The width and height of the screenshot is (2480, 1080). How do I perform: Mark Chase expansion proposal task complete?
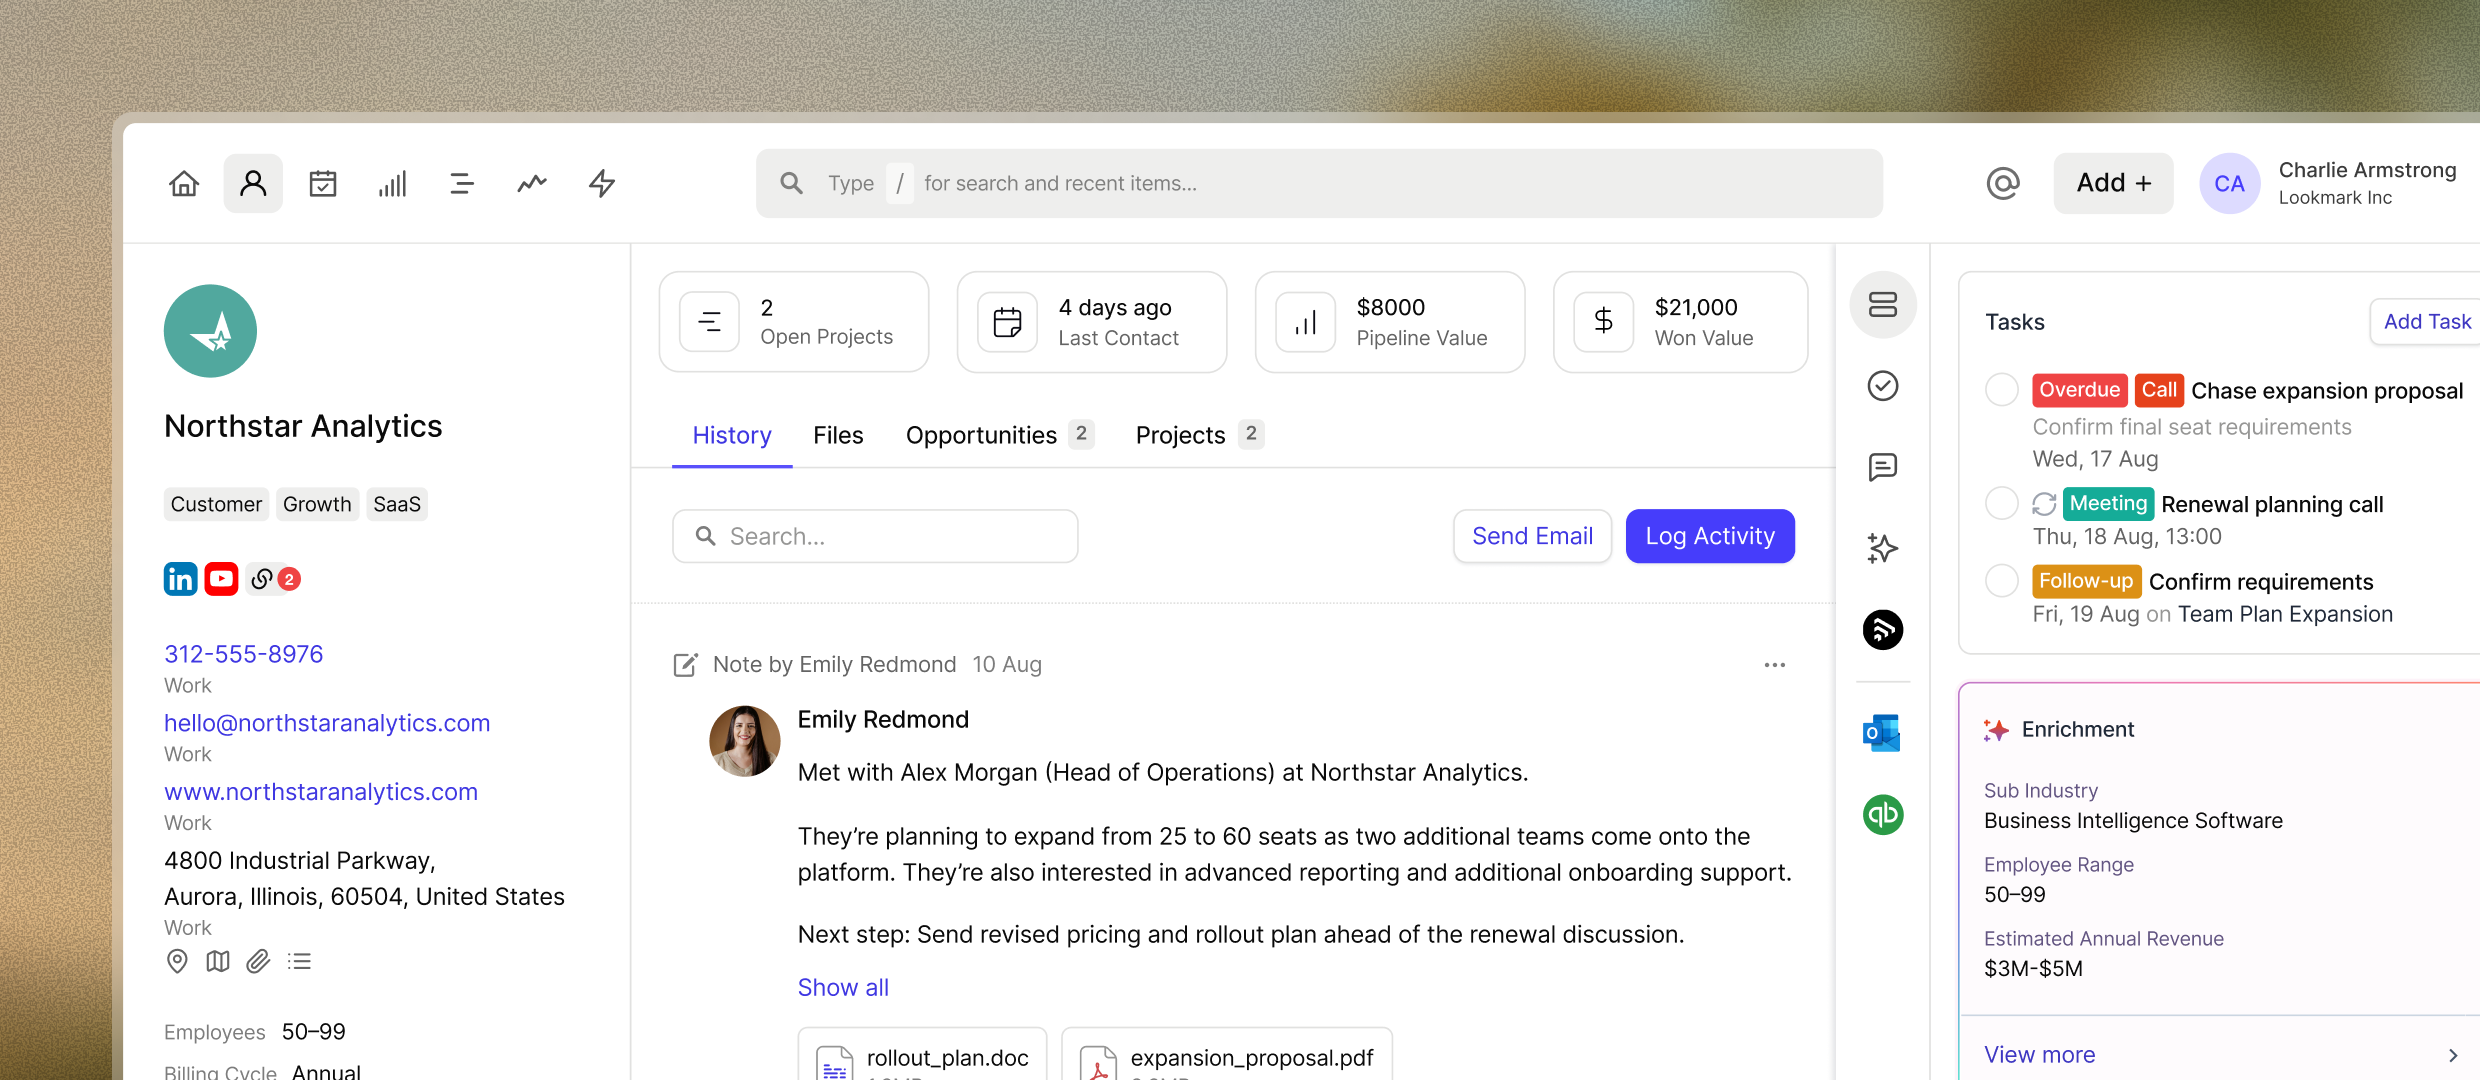pos(2002,389)
